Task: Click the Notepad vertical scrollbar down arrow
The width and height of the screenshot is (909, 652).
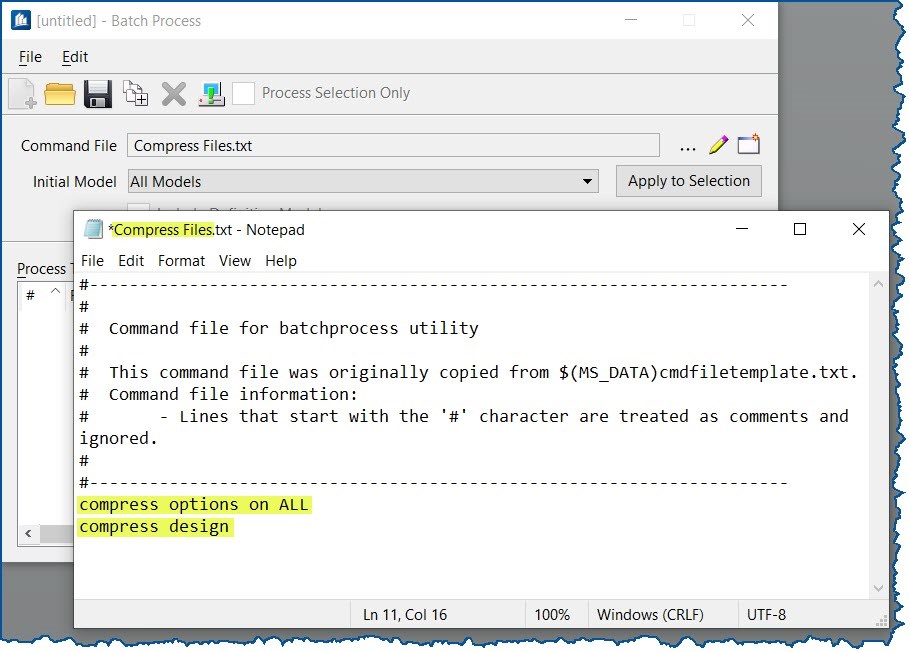Action: (878, 588)
